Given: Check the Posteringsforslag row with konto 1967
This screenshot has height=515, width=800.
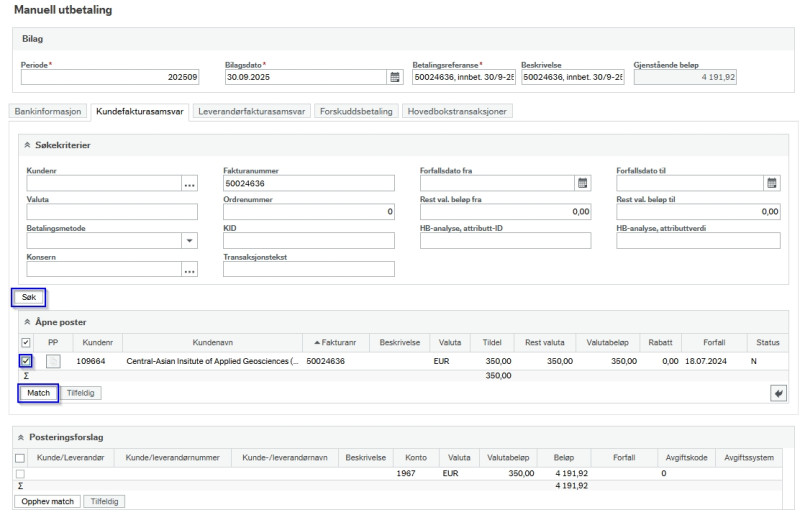Looking at the screenshot, I should [x=20, y=474].
